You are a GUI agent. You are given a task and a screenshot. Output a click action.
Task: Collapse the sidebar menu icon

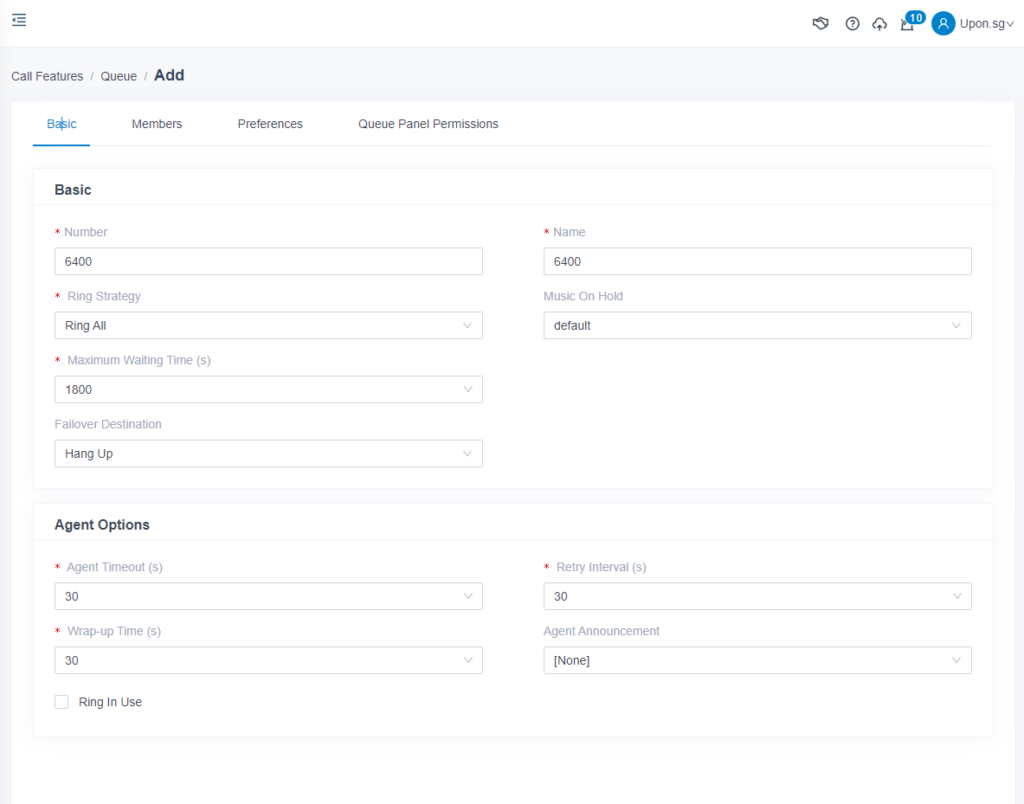point(19,20)
